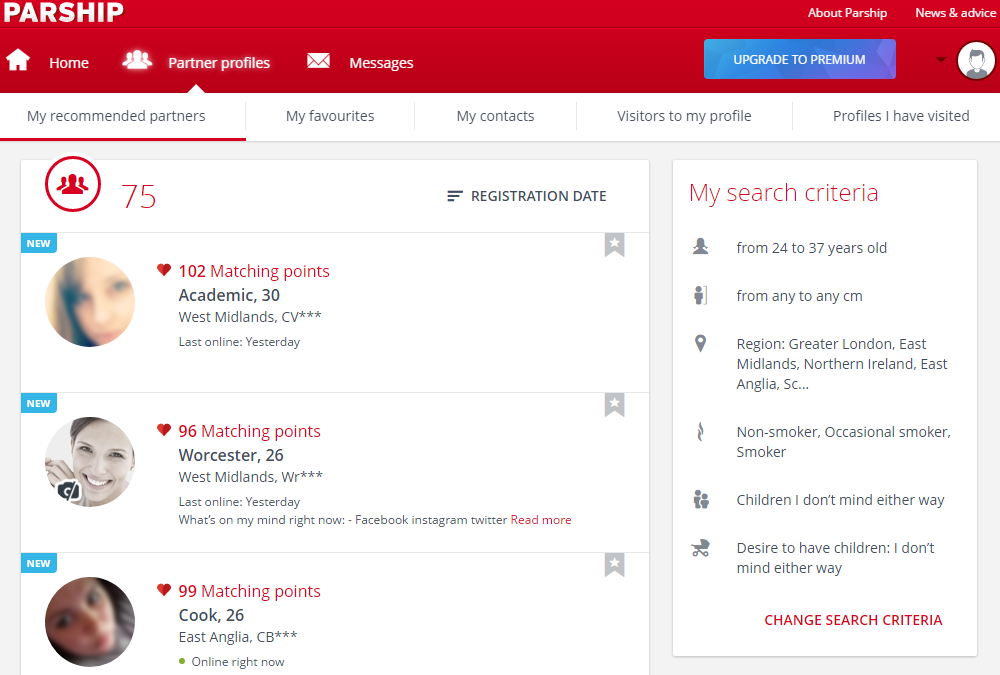1000x675 pixels.
Task: Switch to My favourites tab
Action: click(x=330, y=116)
